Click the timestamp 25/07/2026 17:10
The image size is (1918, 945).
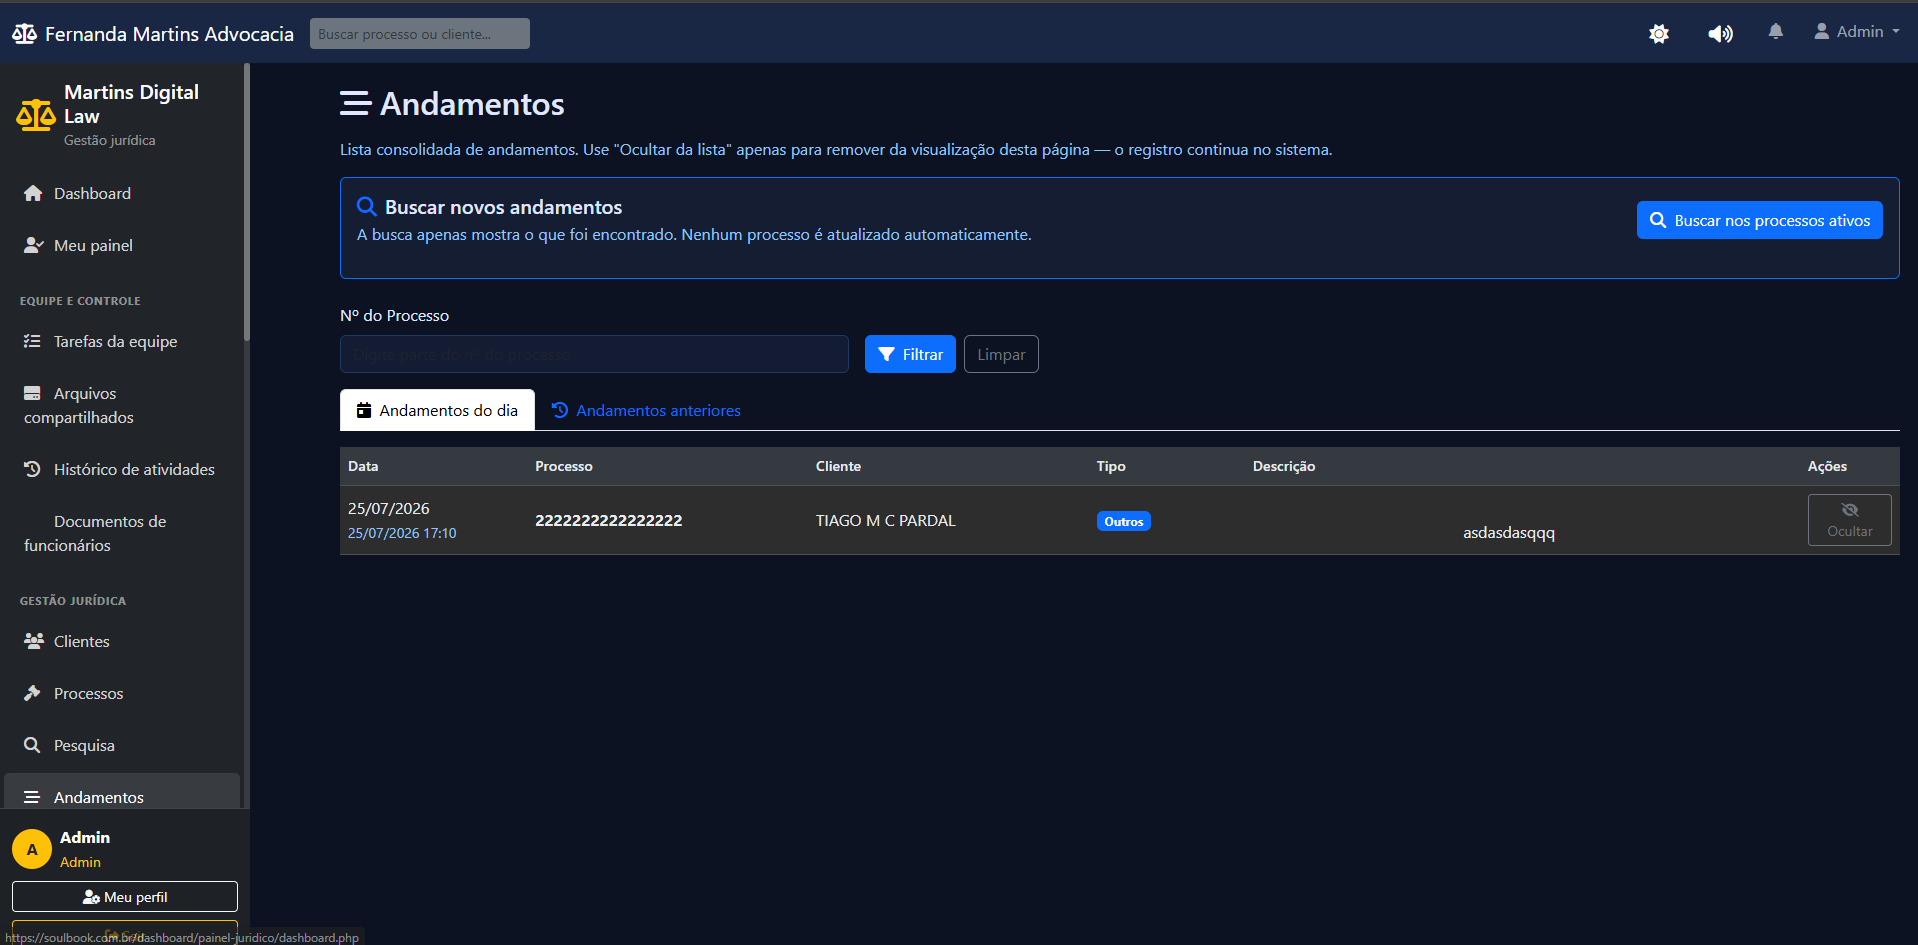[x=402, y=533]
